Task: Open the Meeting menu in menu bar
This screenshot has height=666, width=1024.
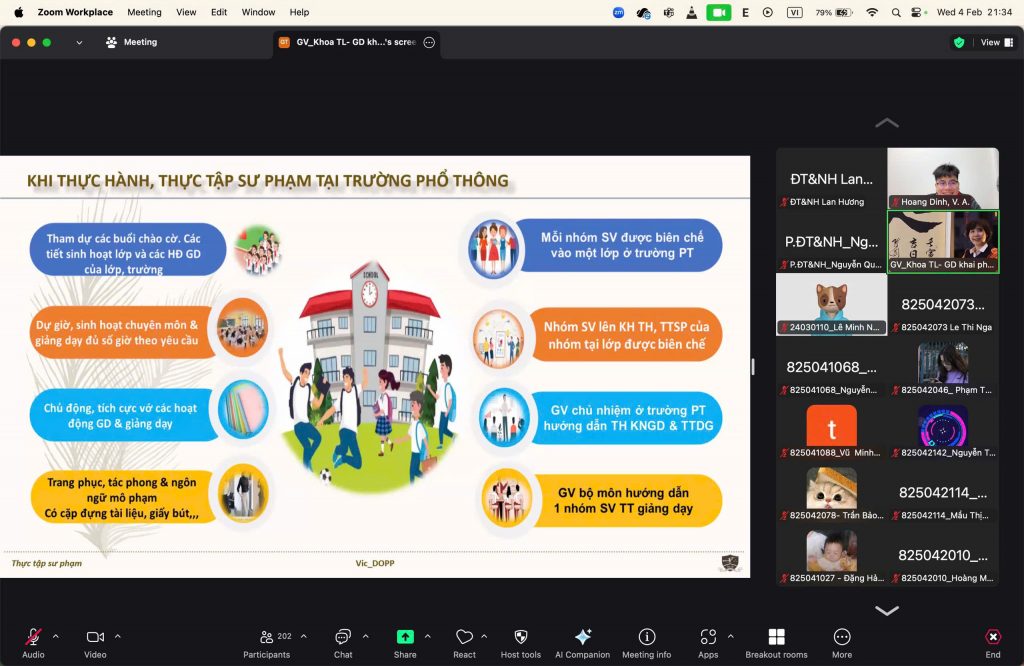Action: [144, 12]
